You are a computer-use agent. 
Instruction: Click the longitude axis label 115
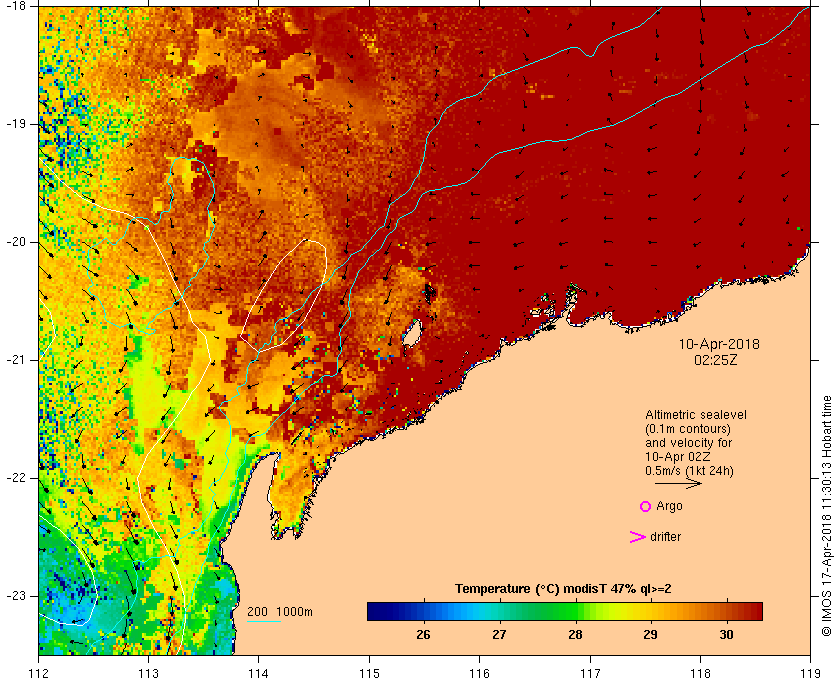pyautogui.click(x=369, y=673)
